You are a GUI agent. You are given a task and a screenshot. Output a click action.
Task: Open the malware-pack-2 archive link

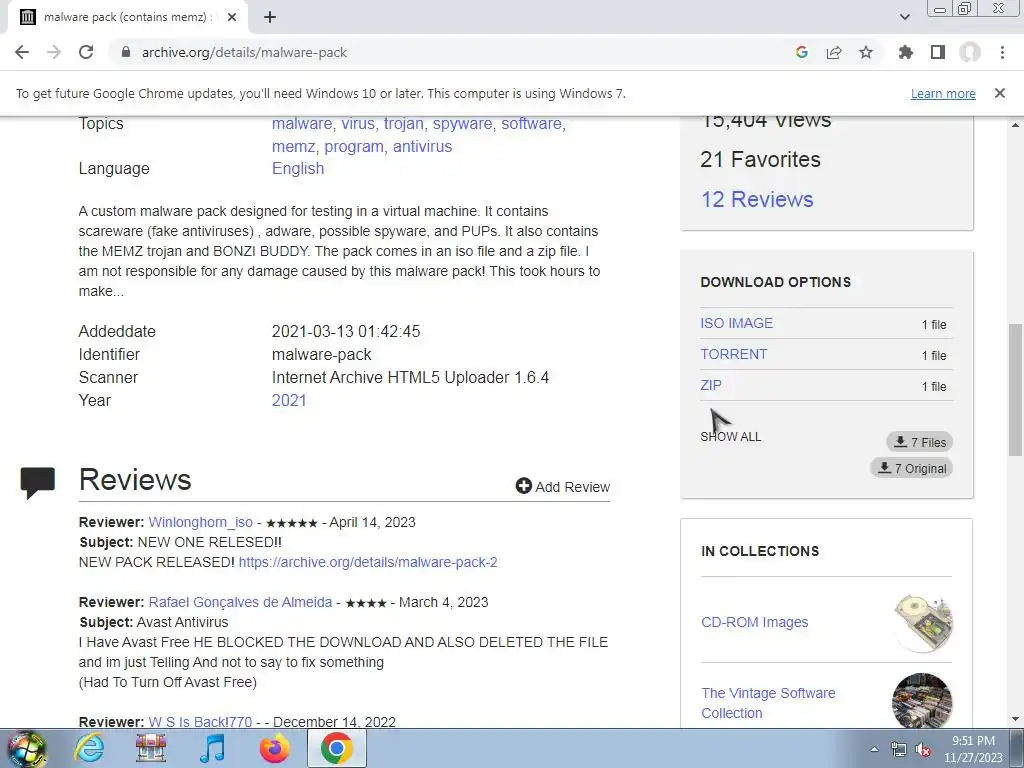[368, 562]
